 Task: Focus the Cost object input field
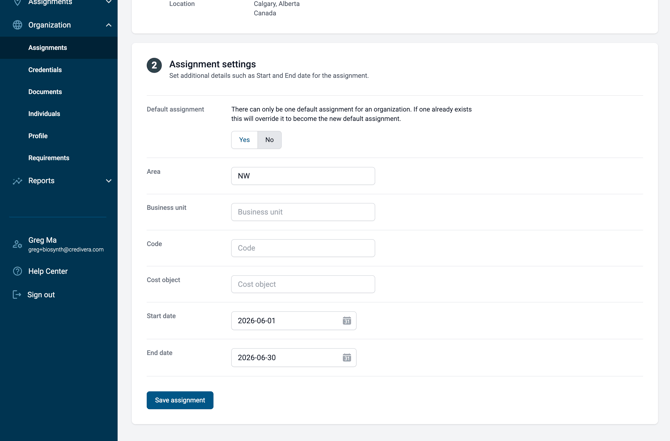[x=303, y=284]
